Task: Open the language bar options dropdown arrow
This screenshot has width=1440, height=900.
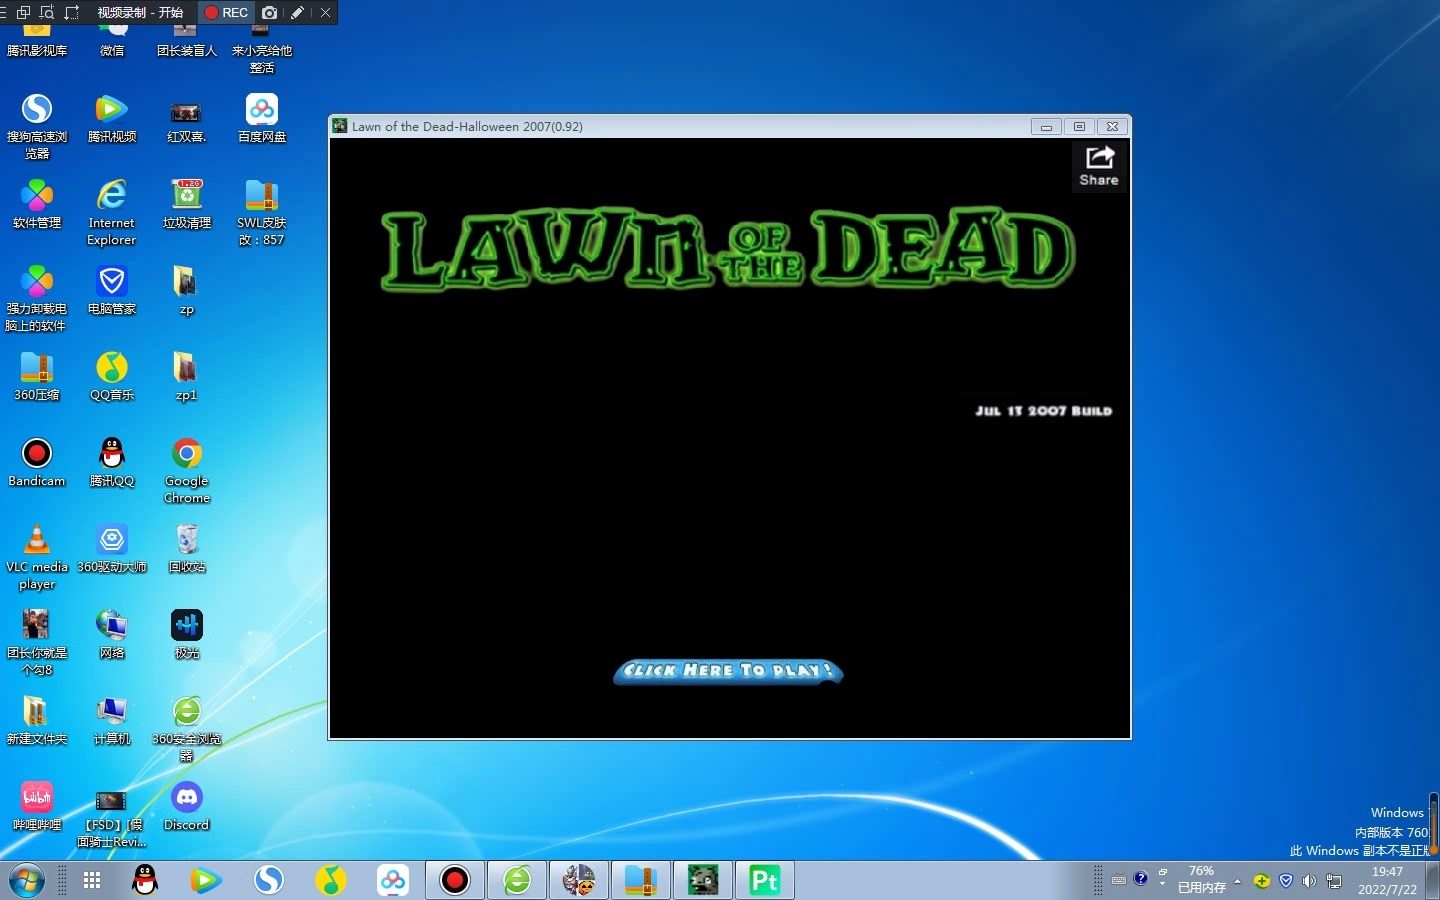Action: coord(1162,884)
